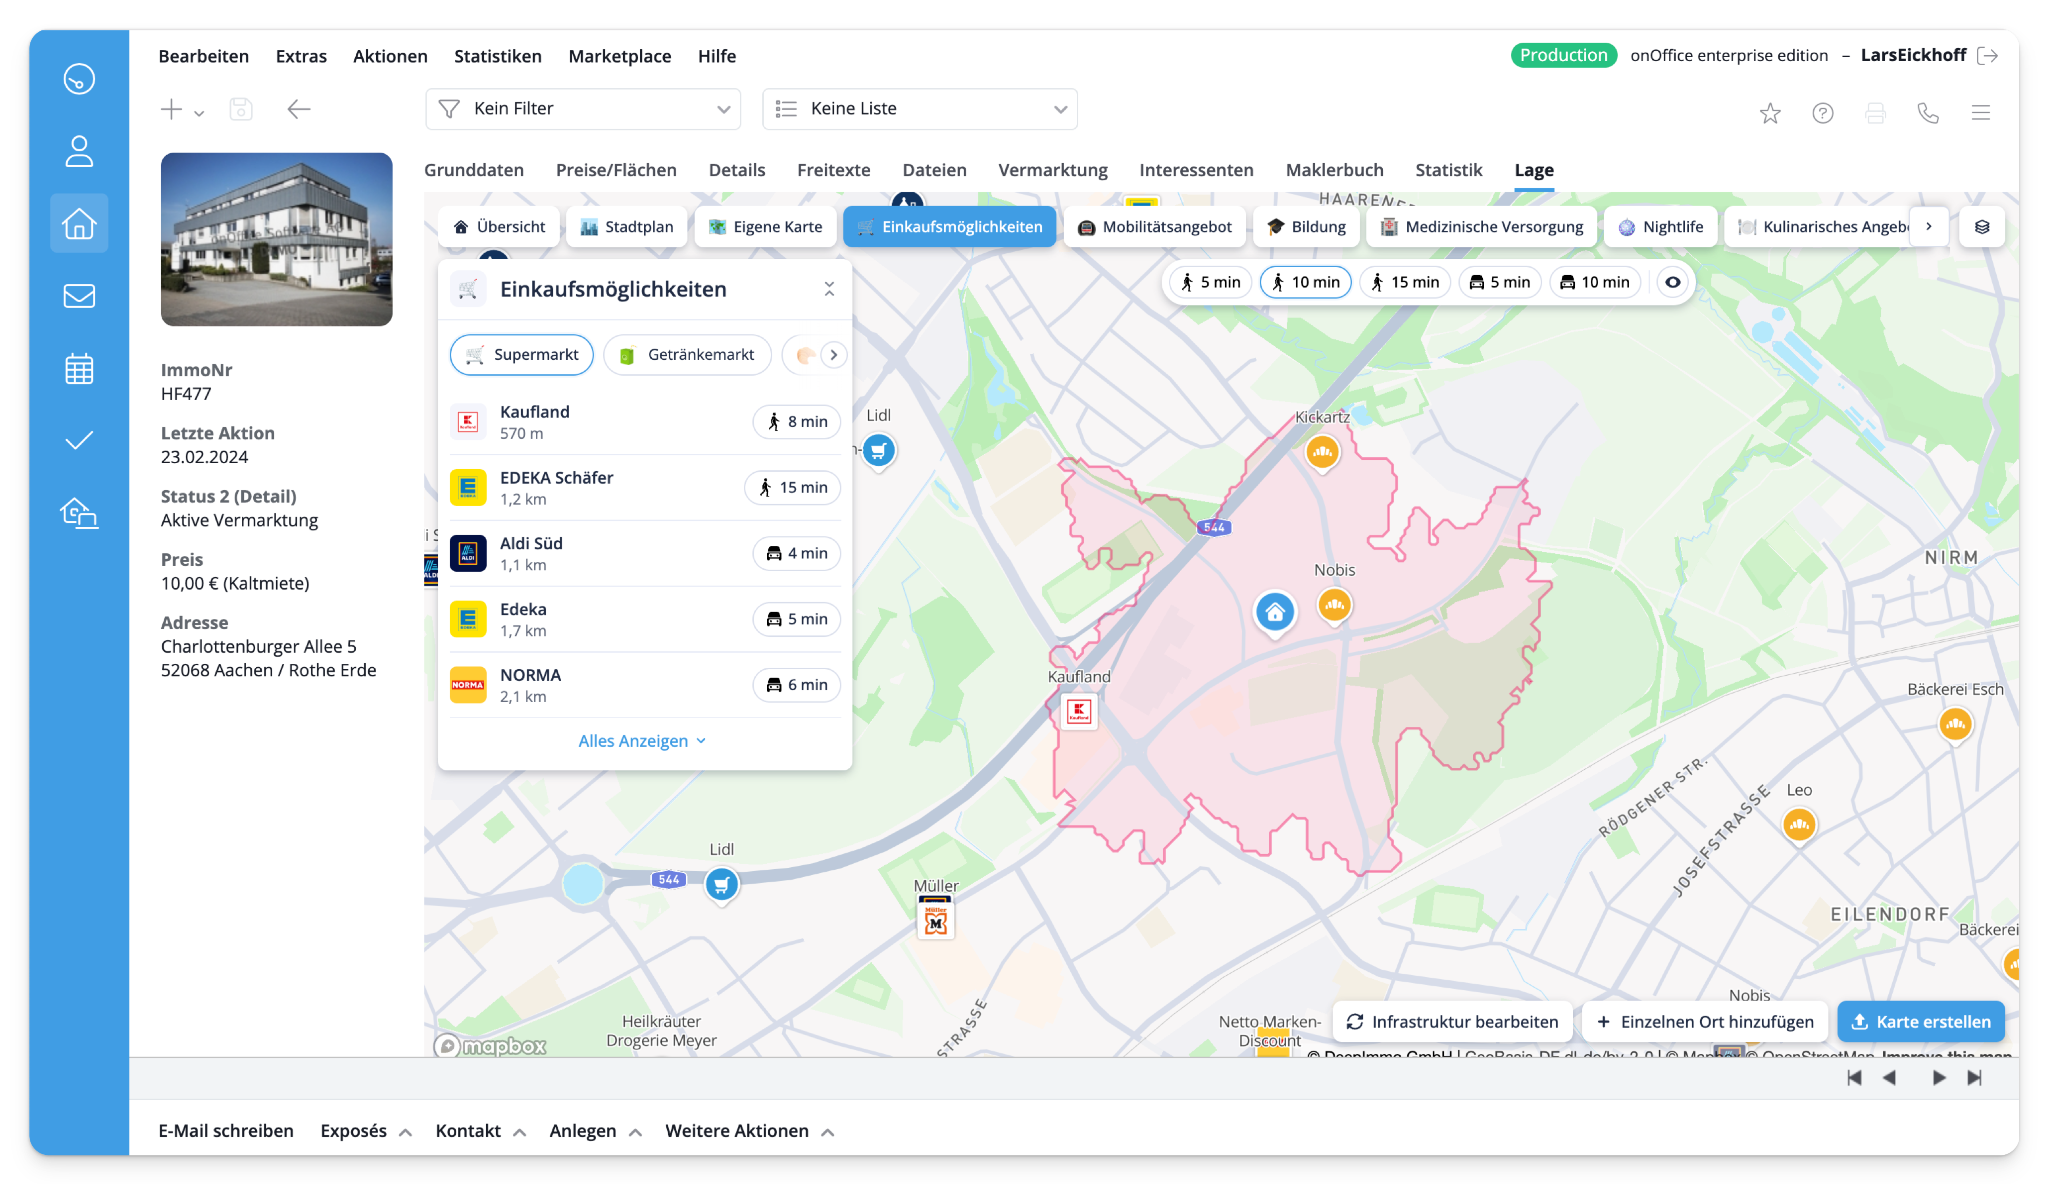Add record to favorites star icon

1770,113
